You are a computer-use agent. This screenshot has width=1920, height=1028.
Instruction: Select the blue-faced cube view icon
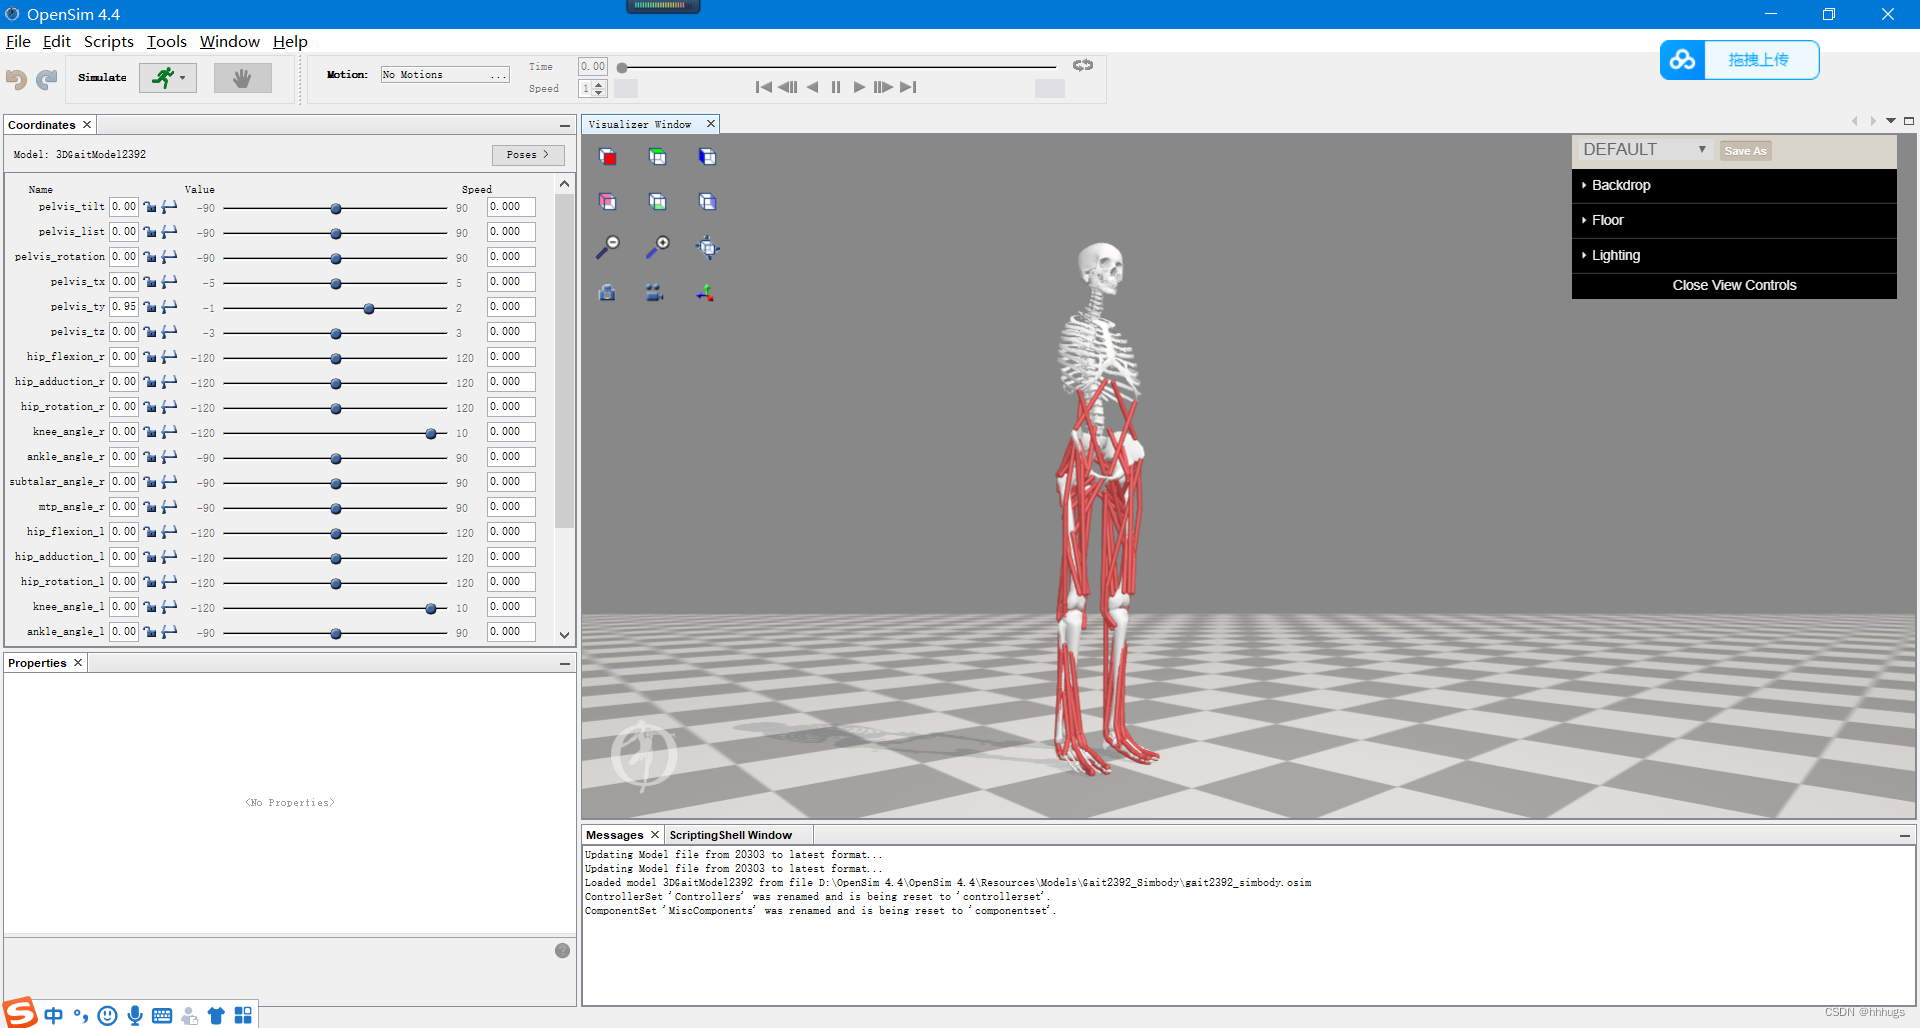tap(707, 156)
